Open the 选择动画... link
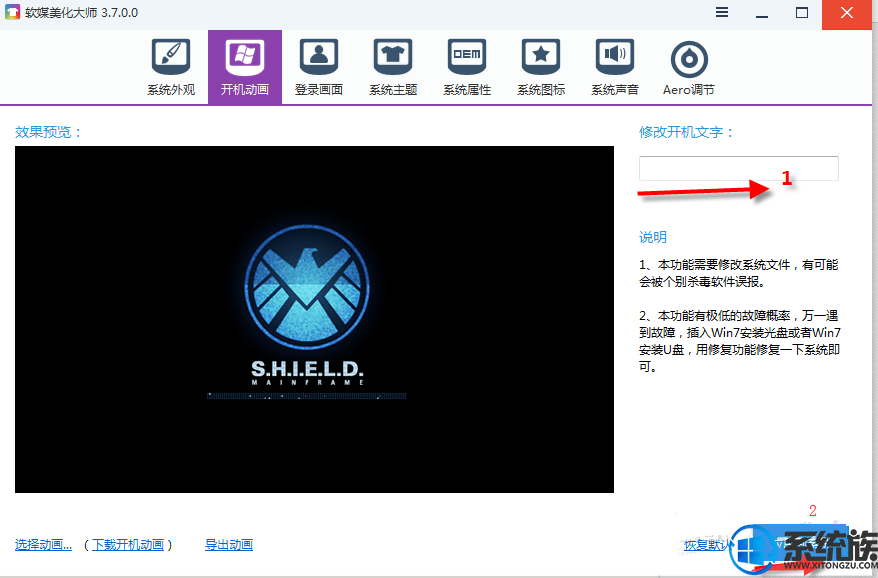The image size is (878, 578). 43,544
